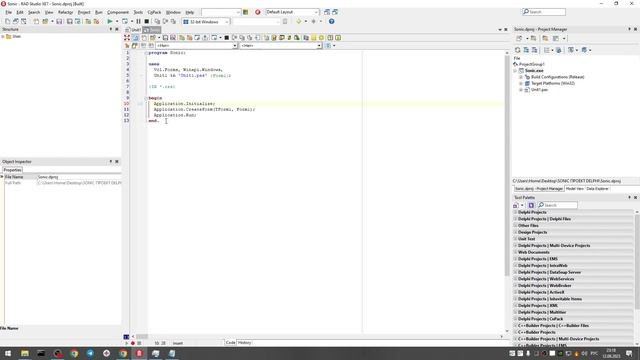Open the right method navigation combo box
Image resolution: width=640 pixels, height=360 pixels.
click(x=281, y=46)
